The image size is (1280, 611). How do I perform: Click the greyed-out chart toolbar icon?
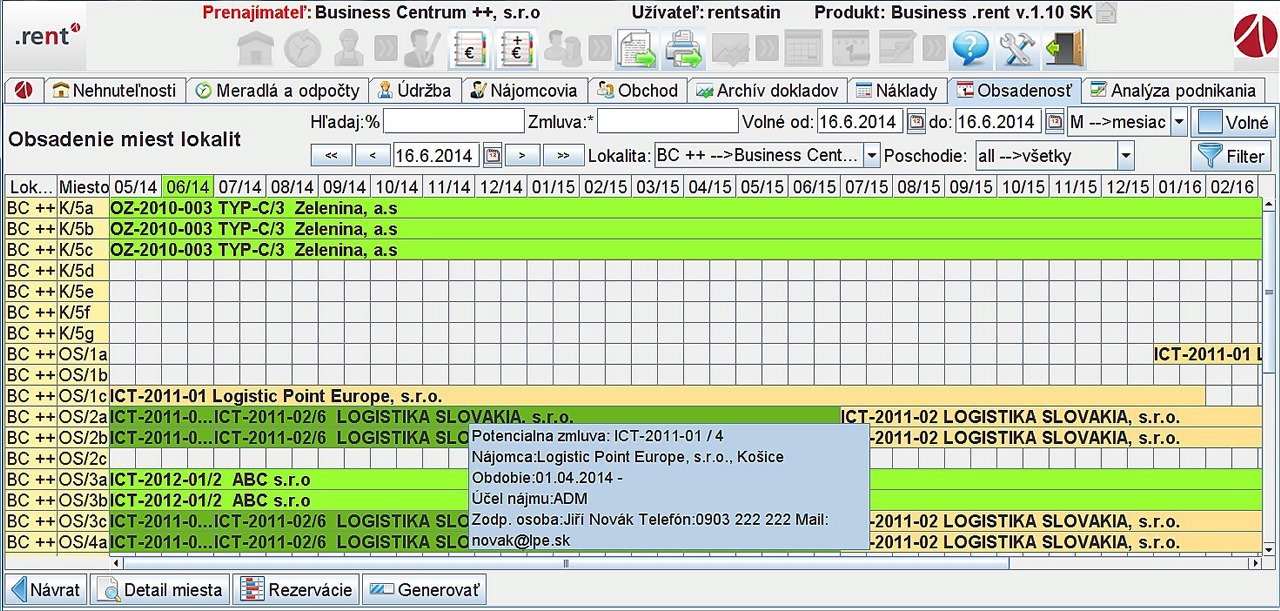(732, 48)
